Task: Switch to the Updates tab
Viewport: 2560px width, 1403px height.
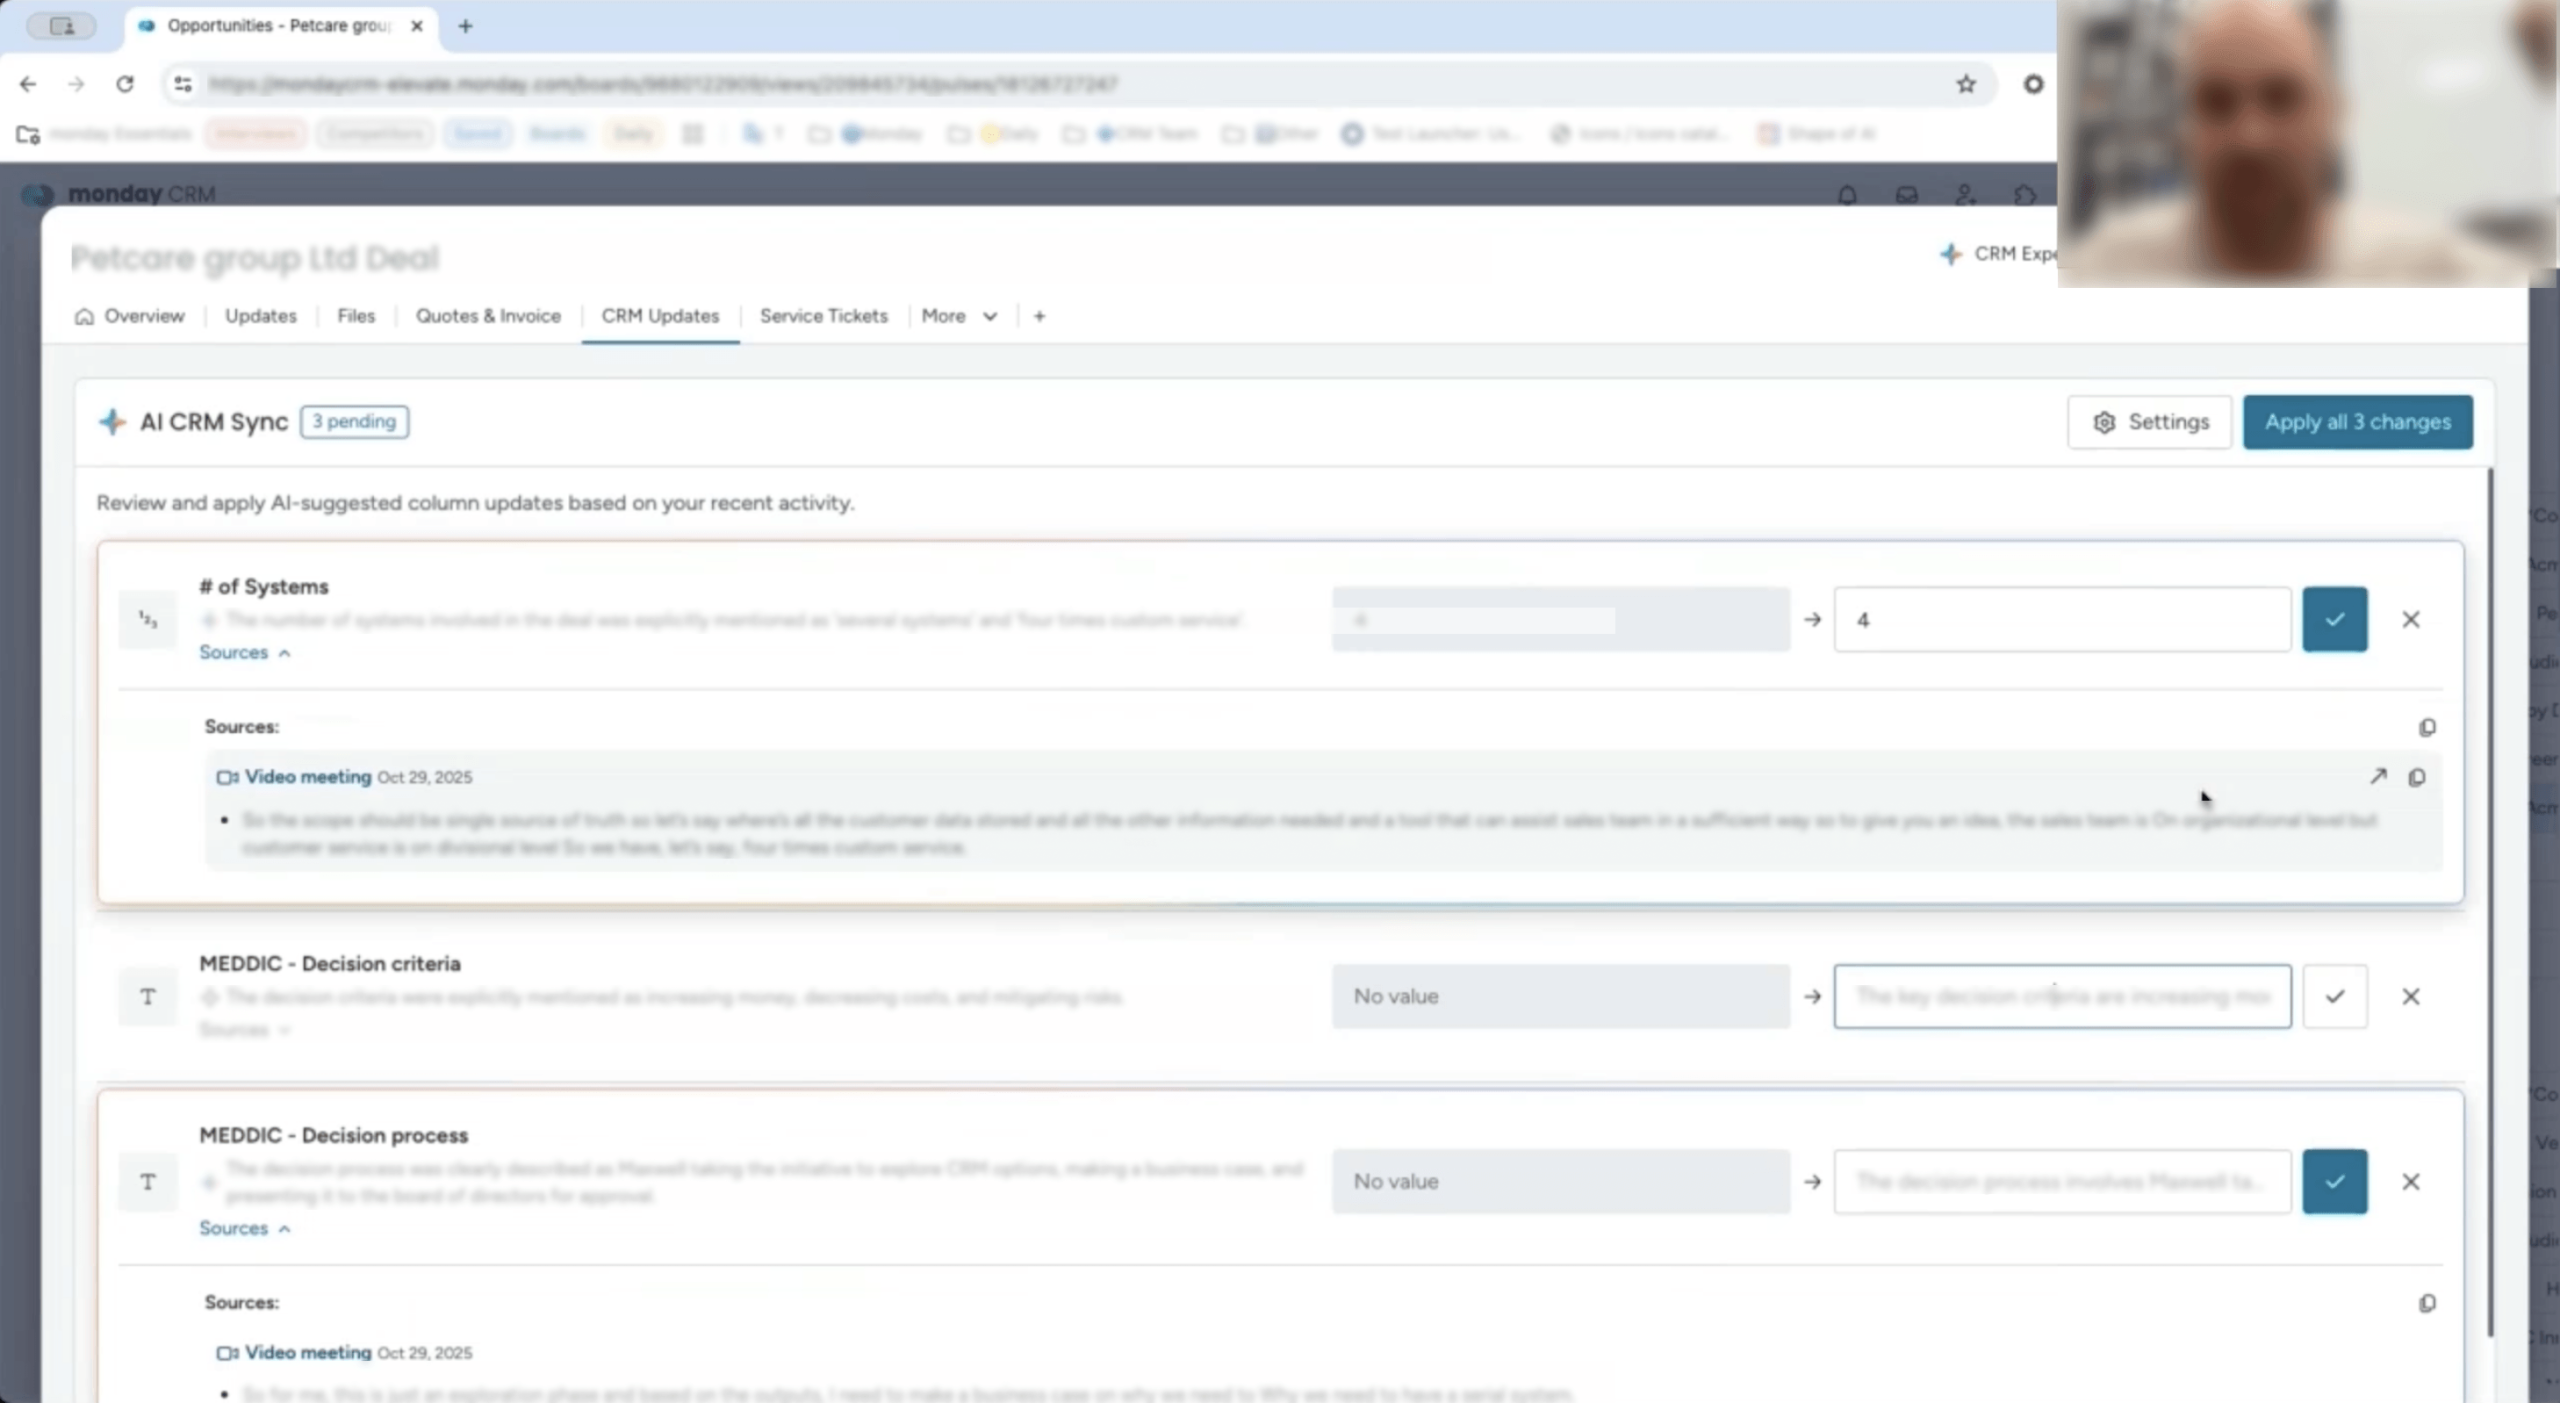Action: pos(260,316)
